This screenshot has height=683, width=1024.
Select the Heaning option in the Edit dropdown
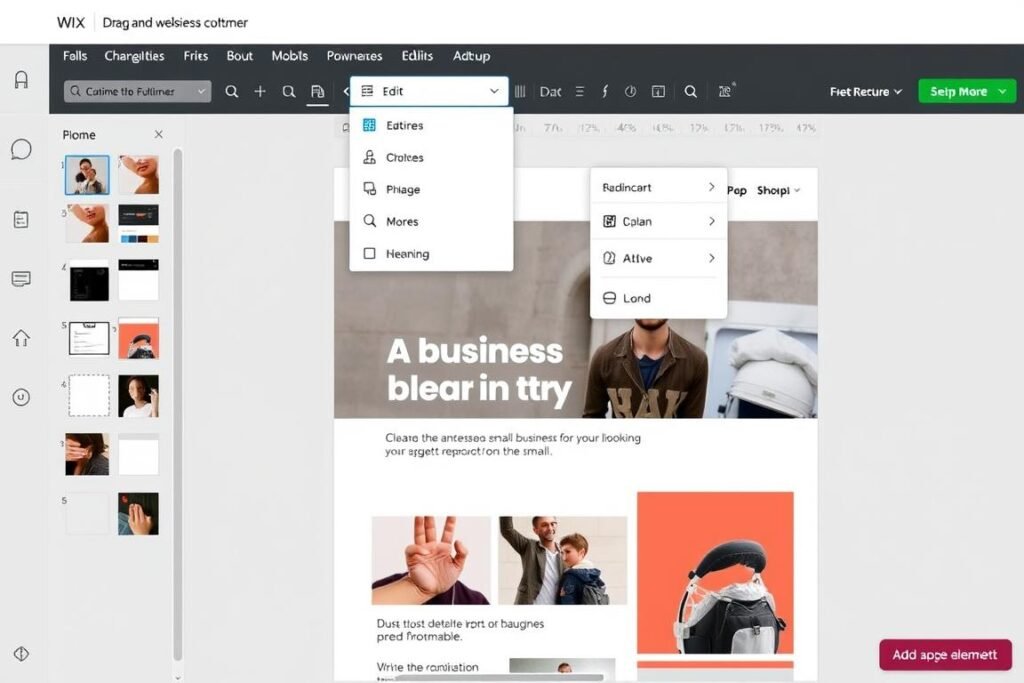(x=404, y=253)
